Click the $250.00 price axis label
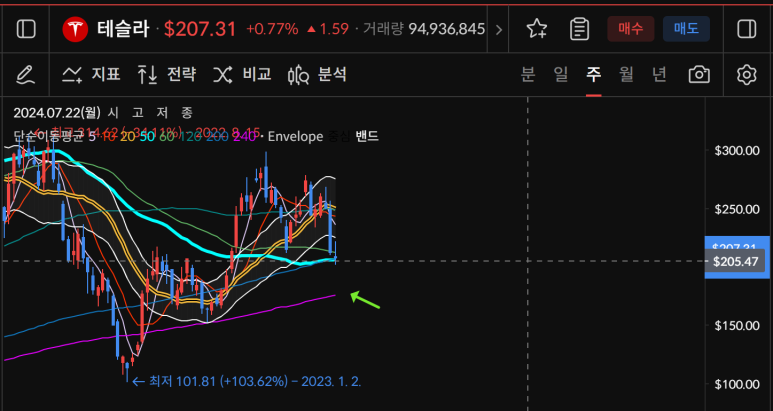773x411 pixels. click(x=737, y=209)
